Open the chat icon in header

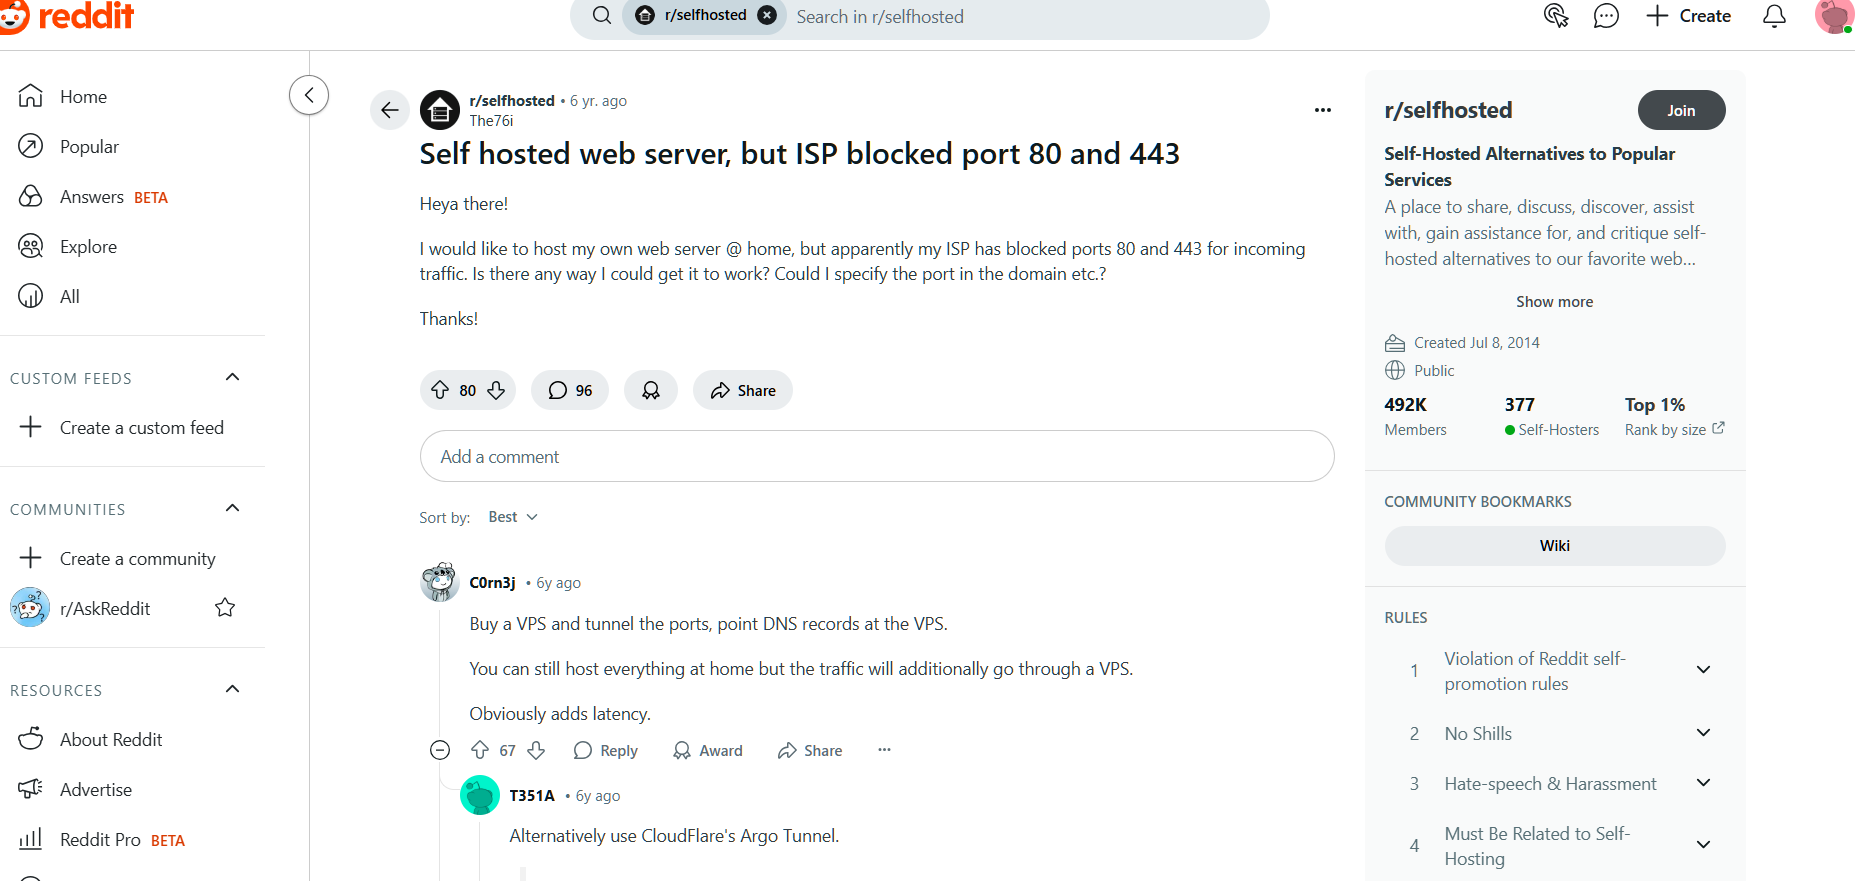click(1606, 16)
